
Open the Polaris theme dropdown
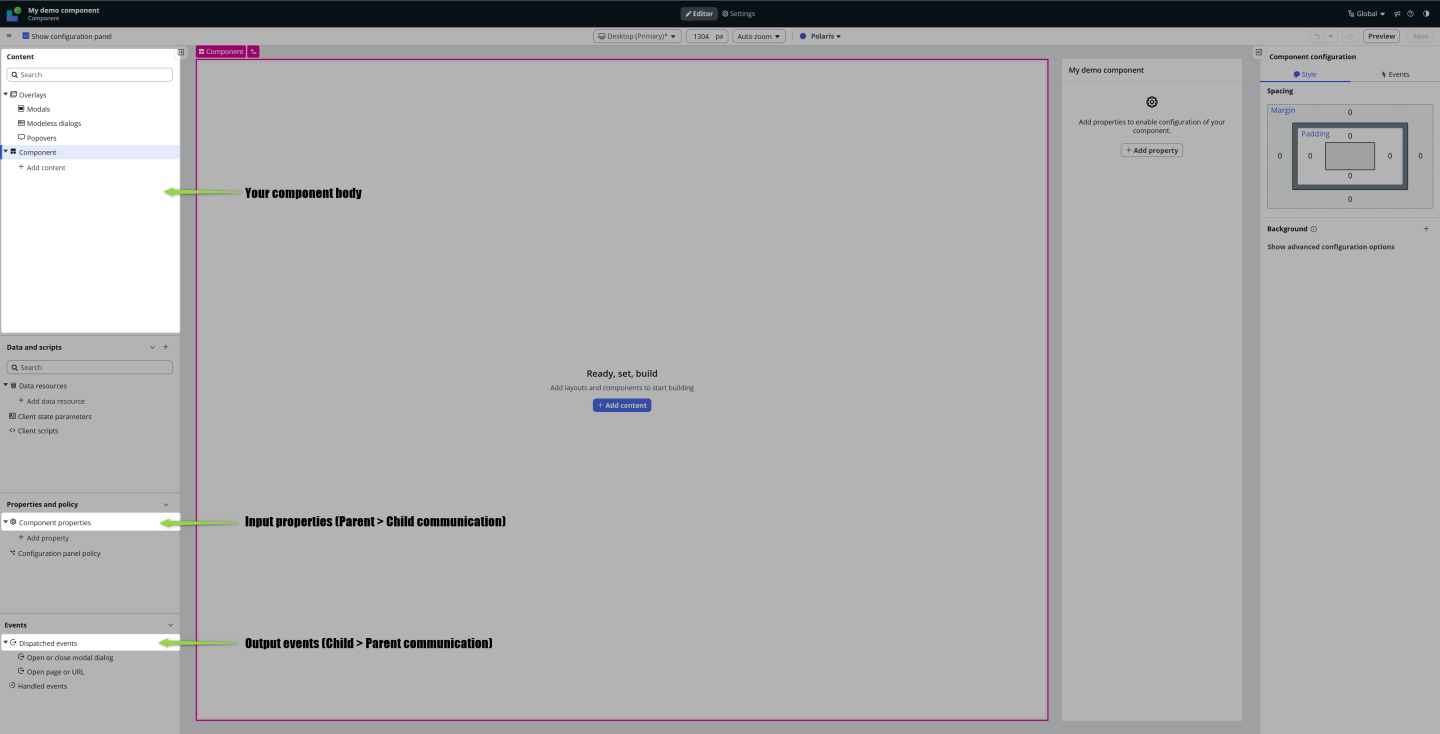(x=820, y=35)
